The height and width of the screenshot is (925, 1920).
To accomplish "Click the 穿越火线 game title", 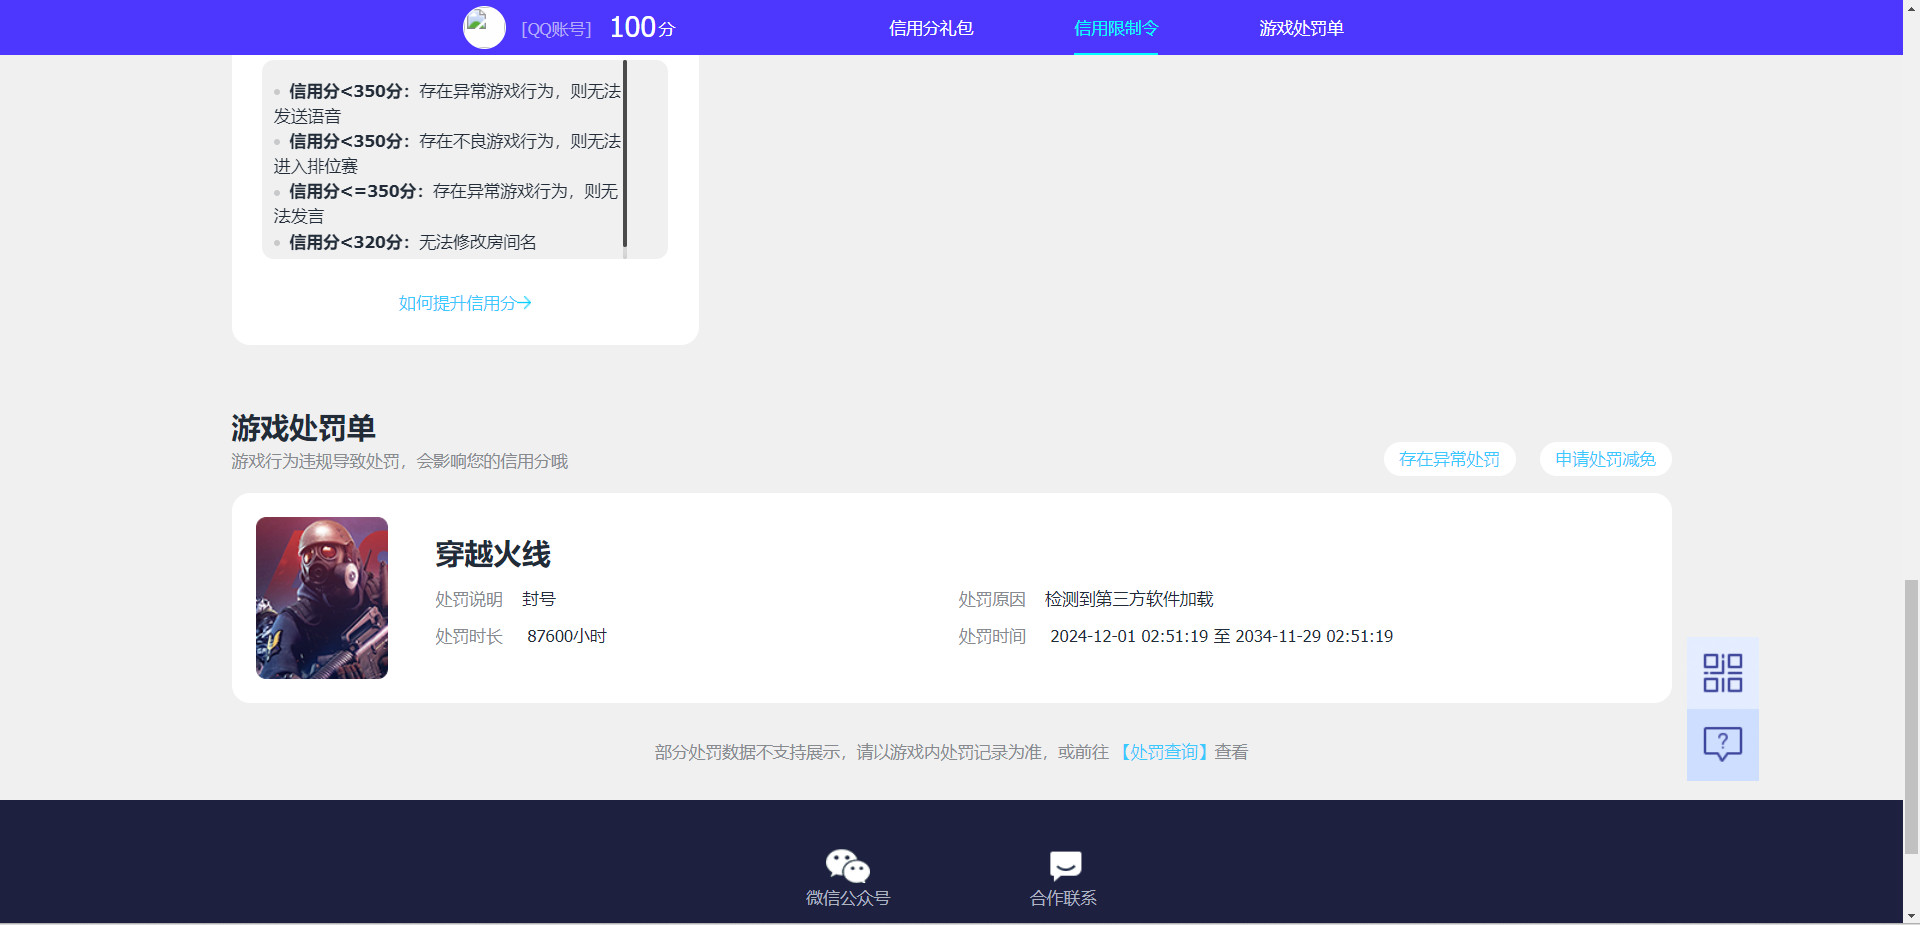I will (493, 554).
